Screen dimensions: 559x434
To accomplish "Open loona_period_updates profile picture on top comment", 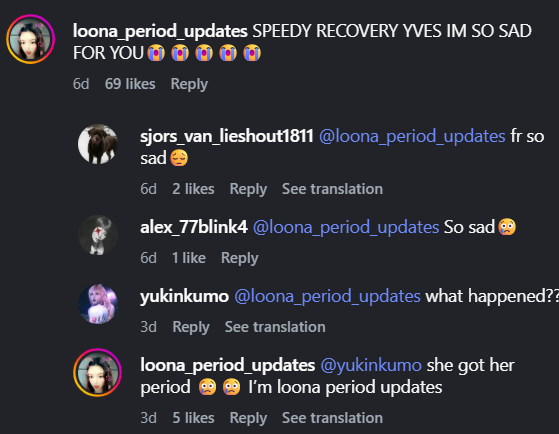I will point(31,39).
